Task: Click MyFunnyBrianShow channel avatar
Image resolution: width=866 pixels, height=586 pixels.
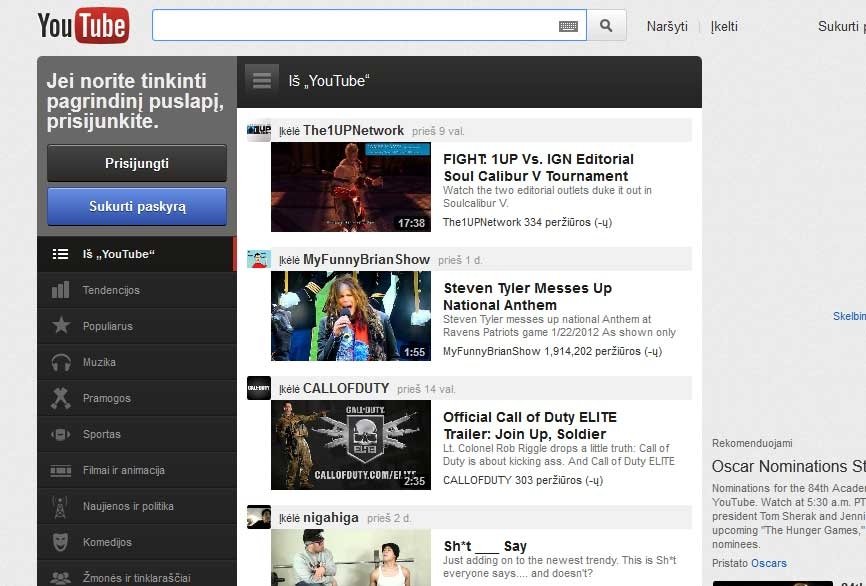Action: pyautogui.click(x=258, y=259)
